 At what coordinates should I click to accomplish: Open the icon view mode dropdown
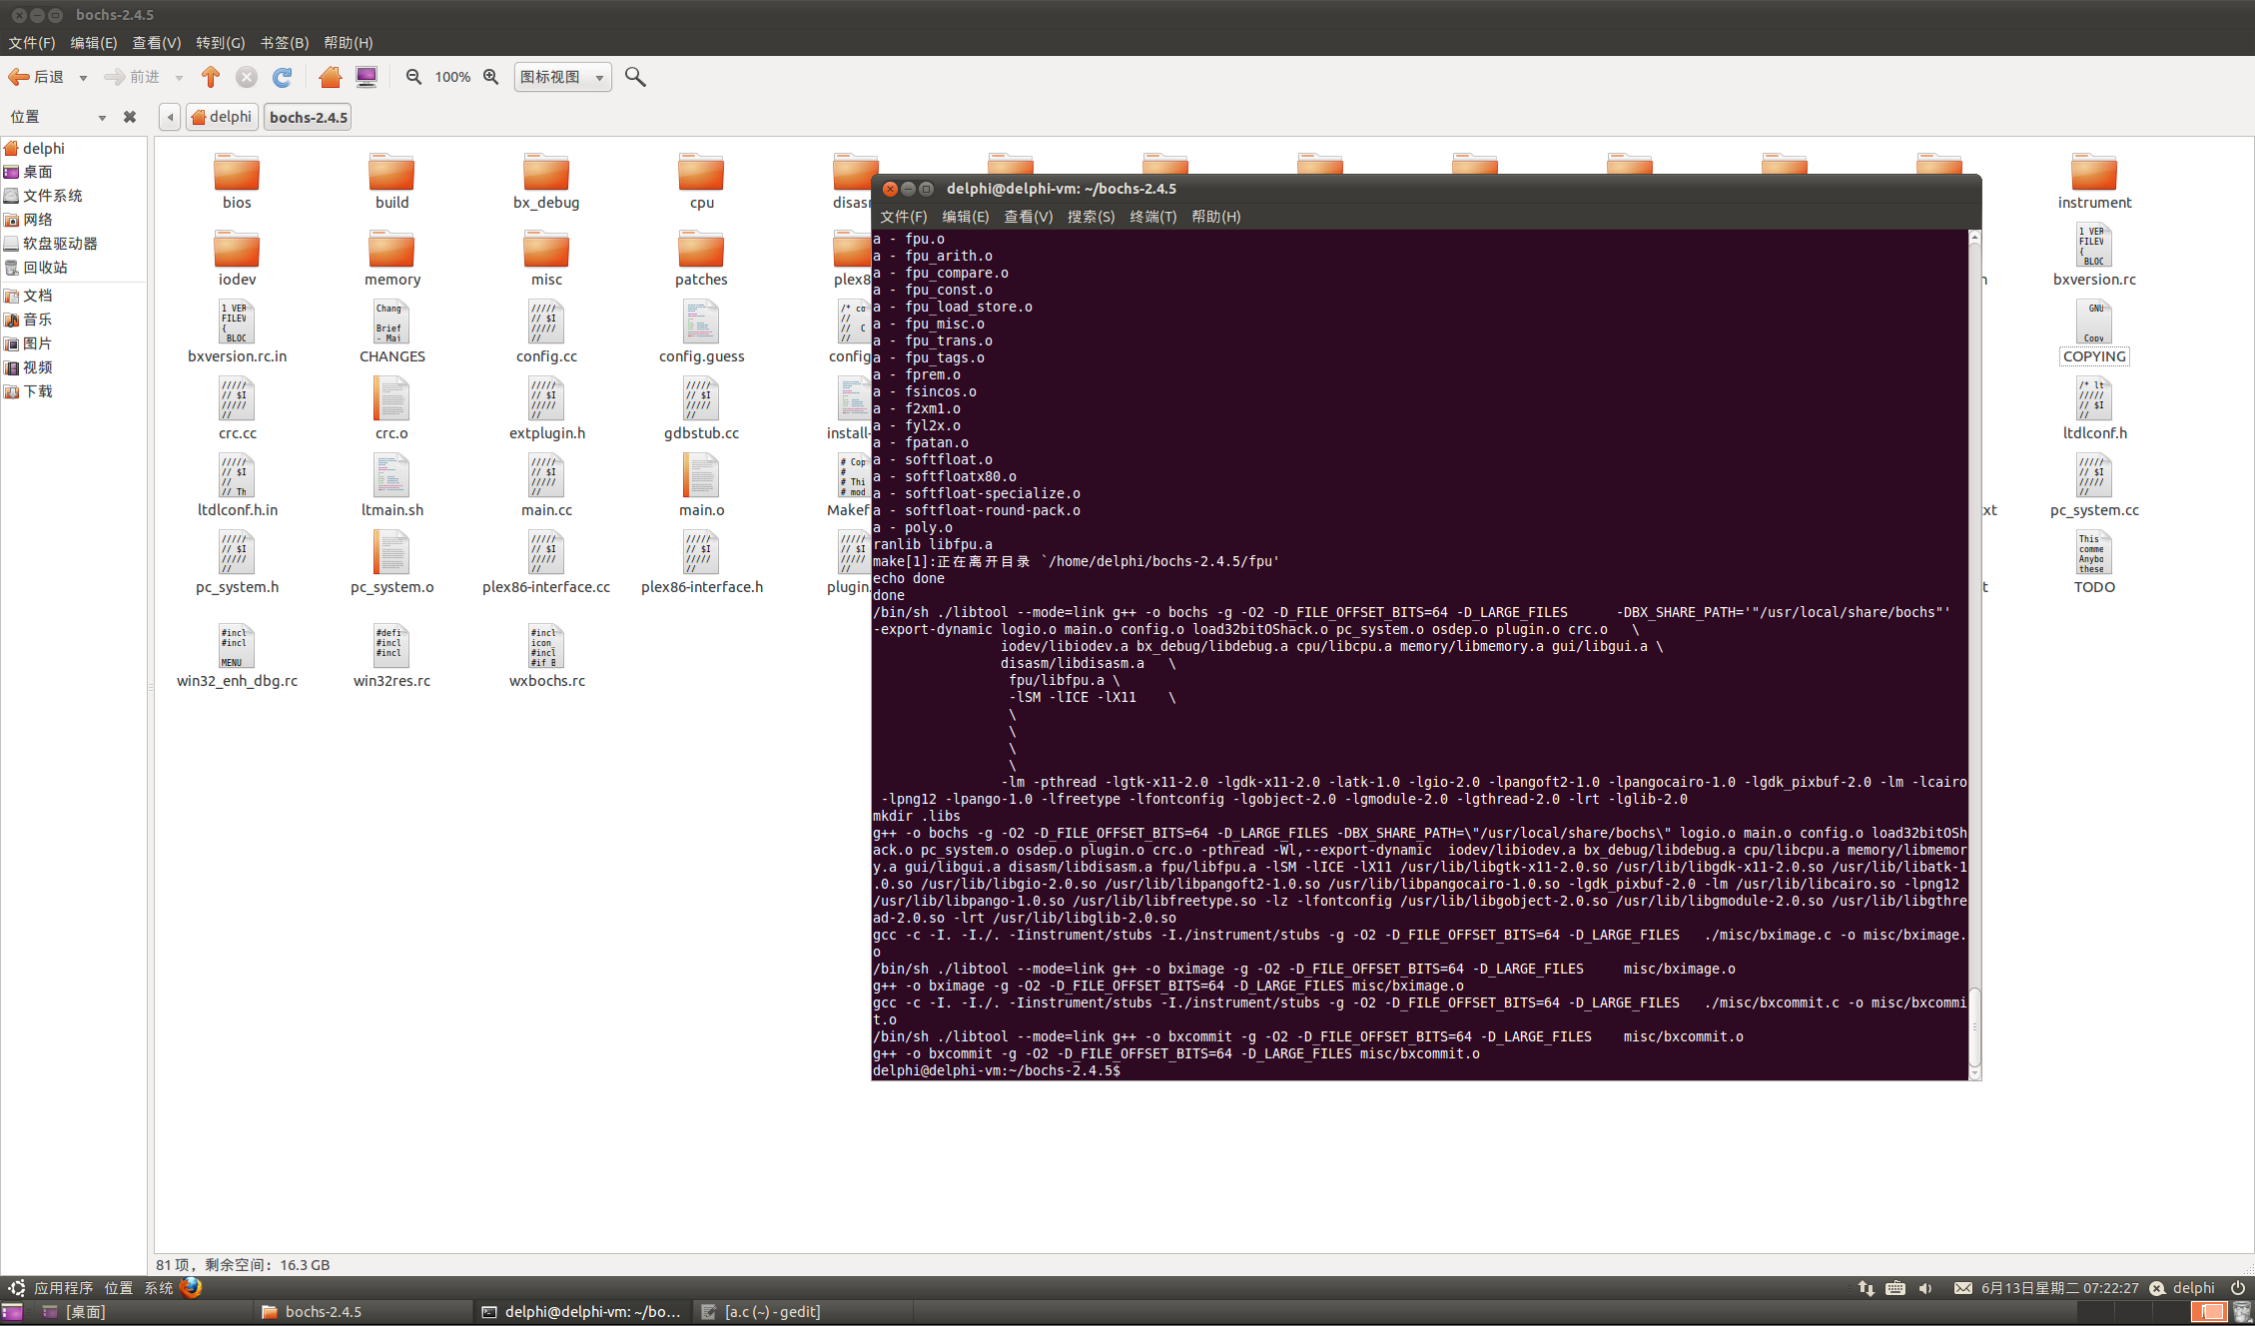[562, 77]
